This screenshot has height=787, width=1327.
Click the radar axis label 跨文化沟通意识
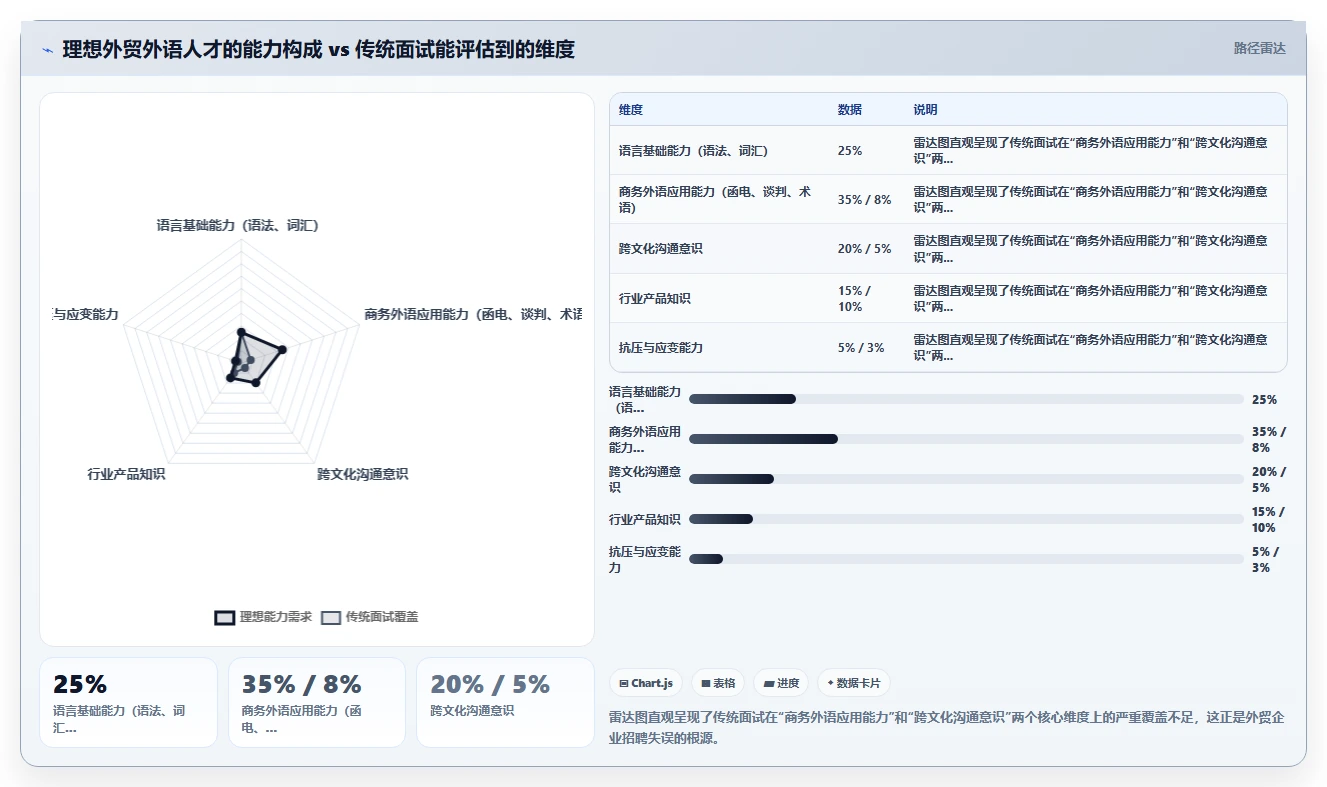pos(362,474)
